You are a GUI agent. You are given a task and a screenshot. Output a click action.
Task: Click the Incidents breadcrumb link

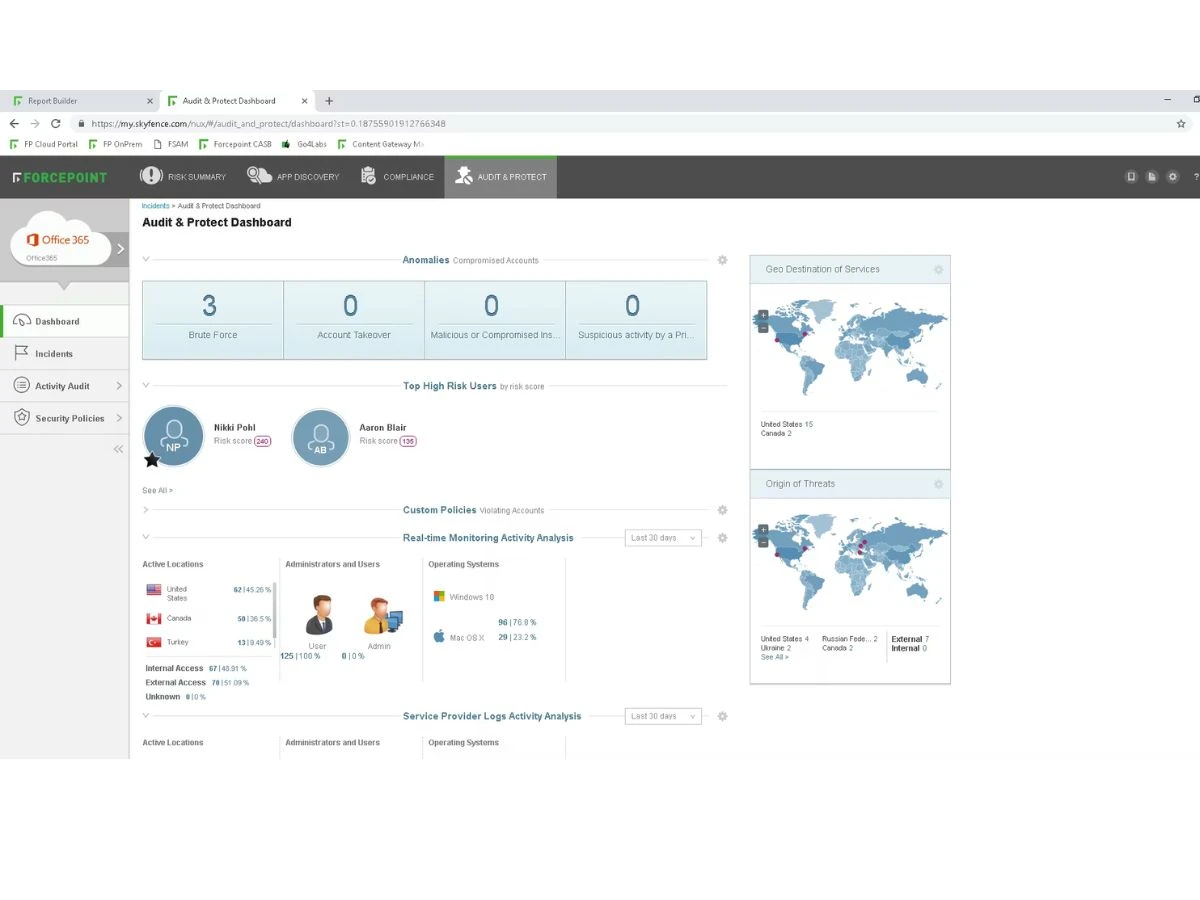coord(155,206)
